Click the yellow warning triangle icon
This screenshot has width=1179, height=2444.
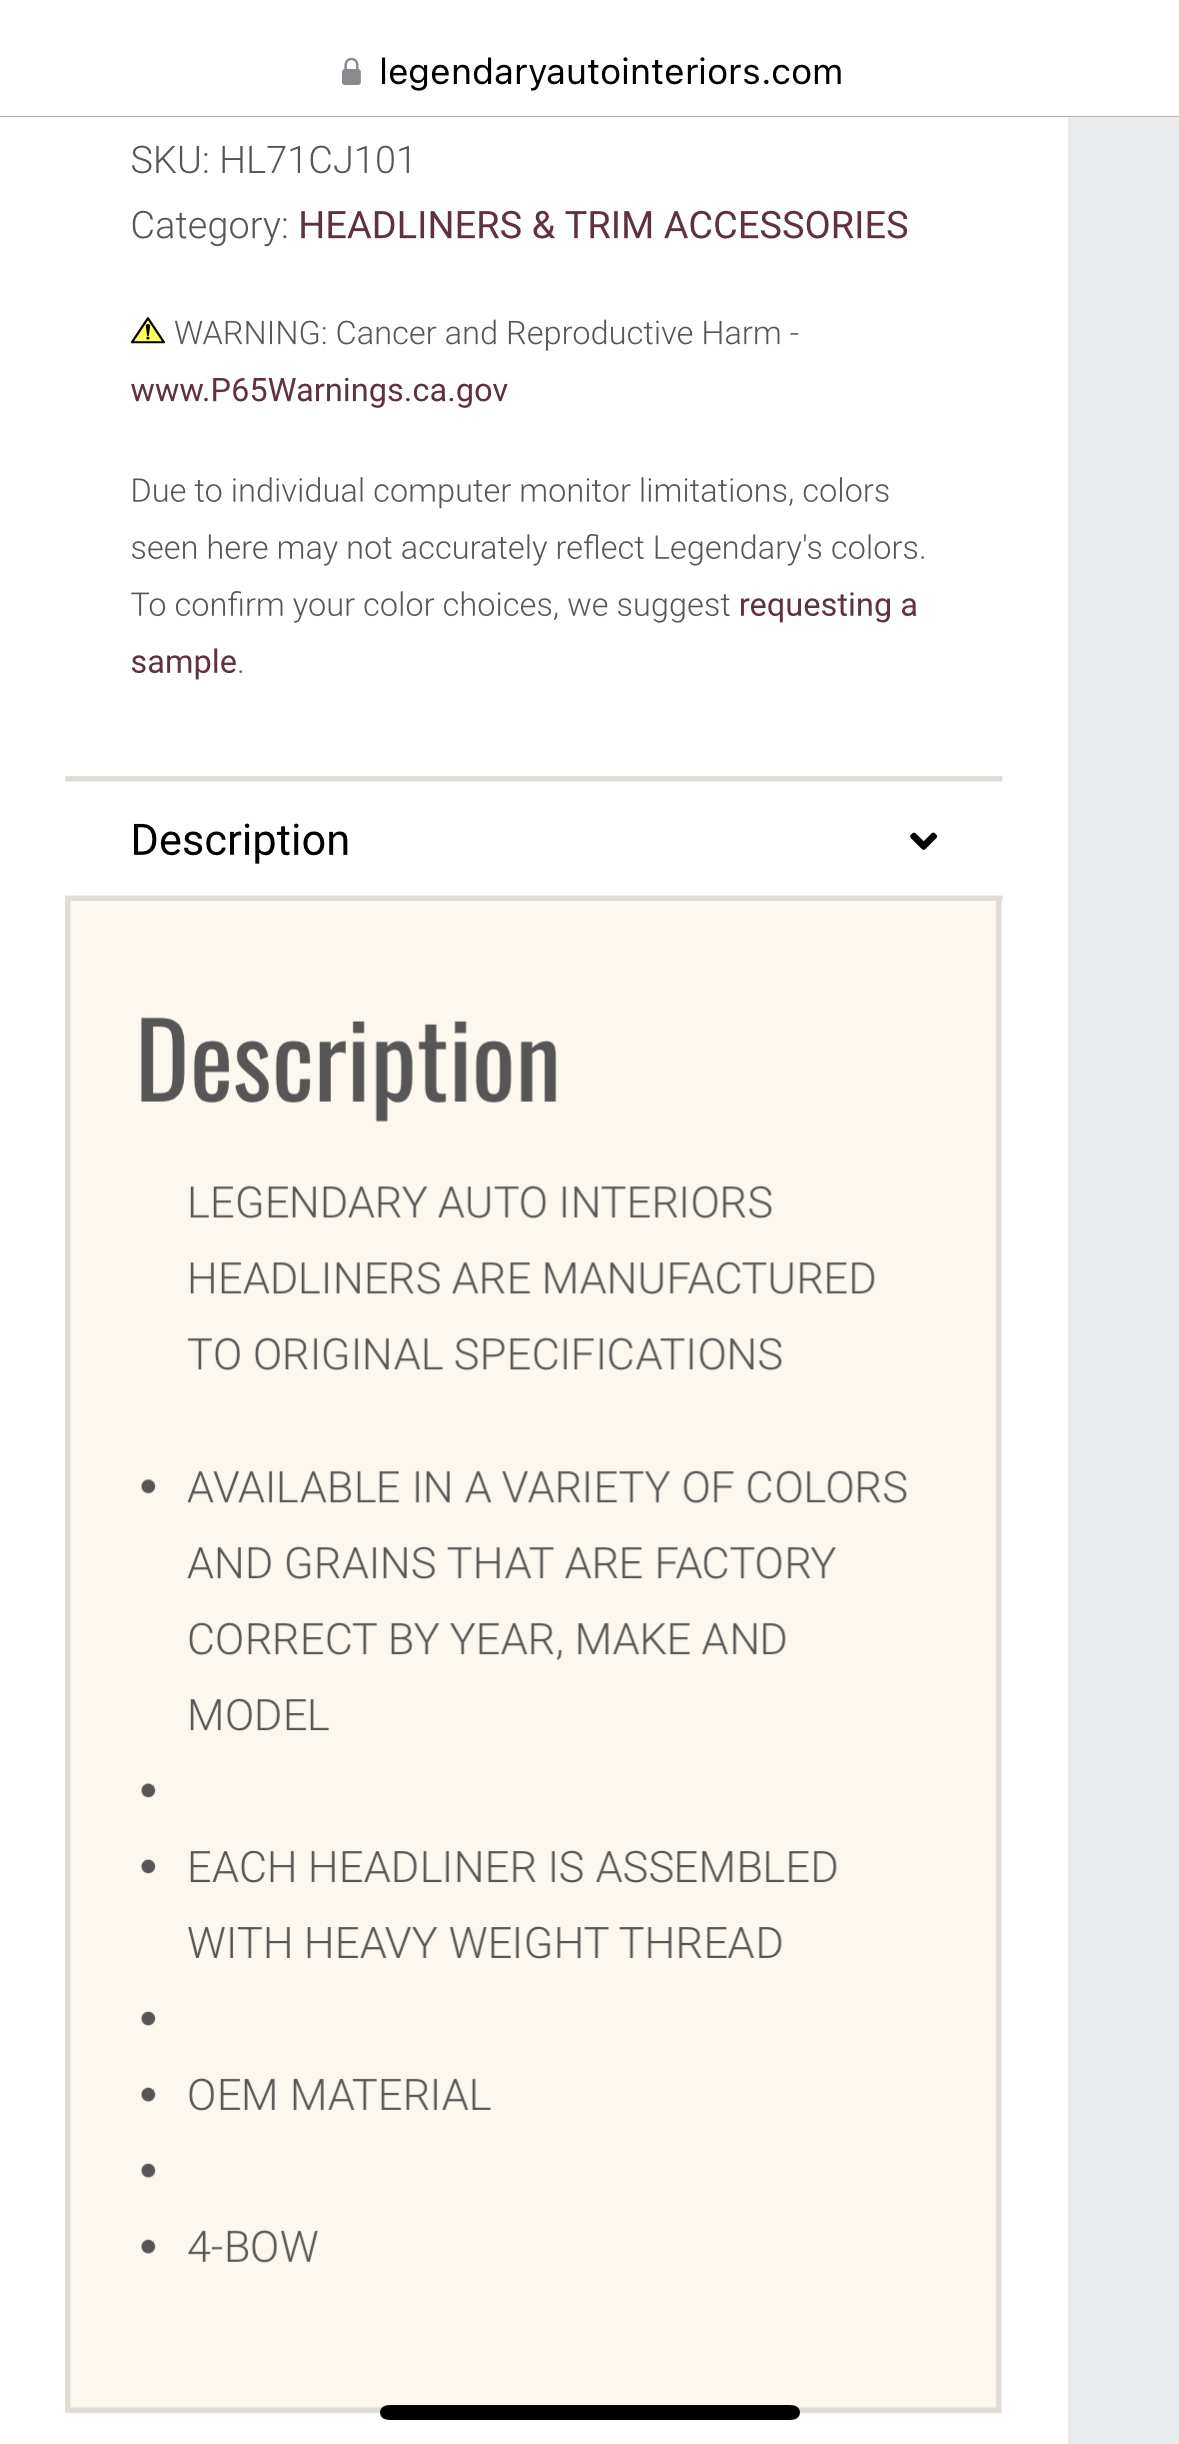click(x=148, y=331)
